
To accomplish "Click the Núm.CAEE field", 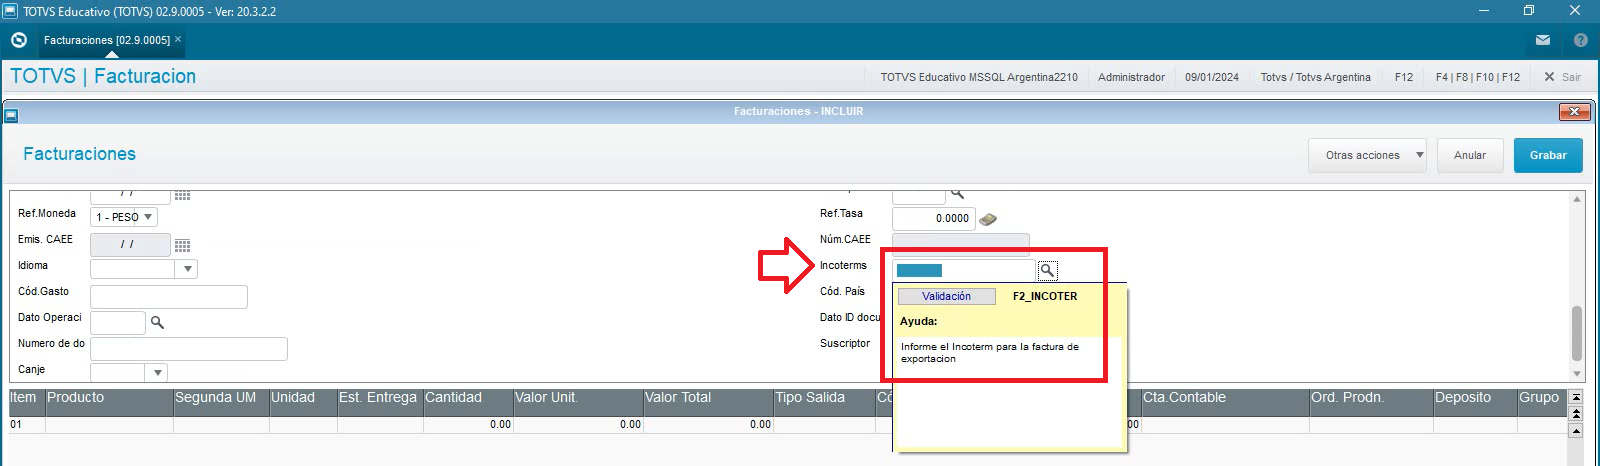I will pyautogui.click(x=960, y=244).
